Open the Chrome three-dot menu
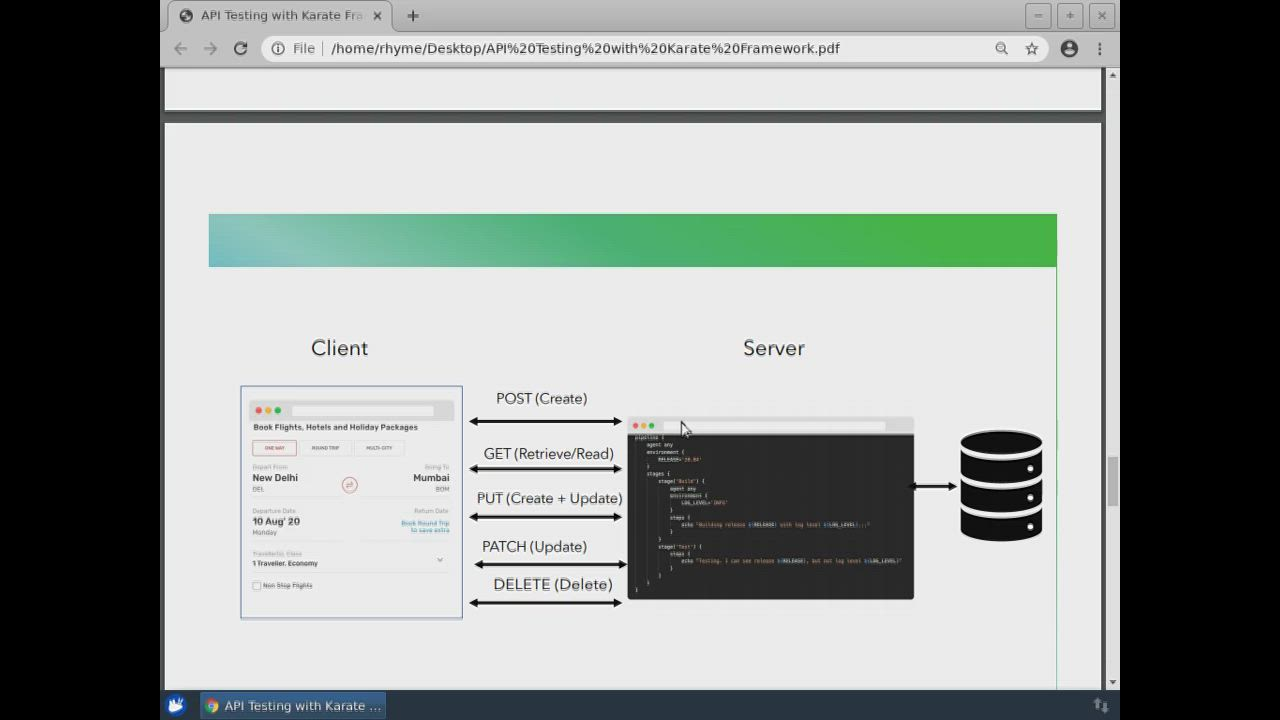 pyautogui.click(x=1099, y=48)
